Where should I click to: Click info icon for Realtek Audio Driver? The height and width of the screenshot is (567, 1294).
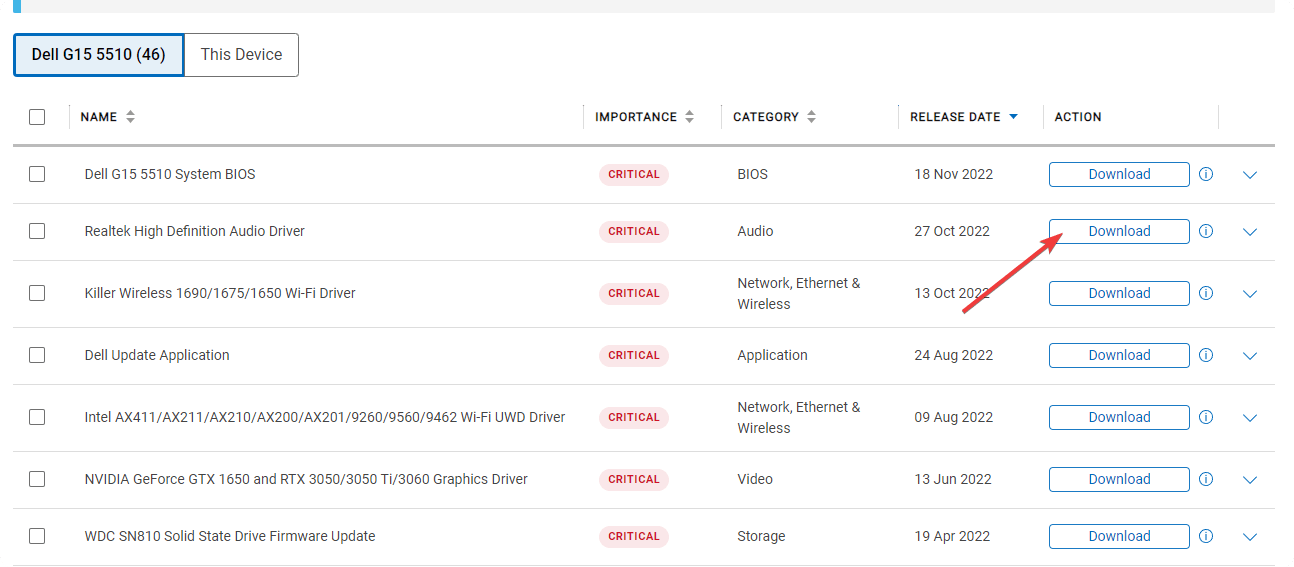1205,231
